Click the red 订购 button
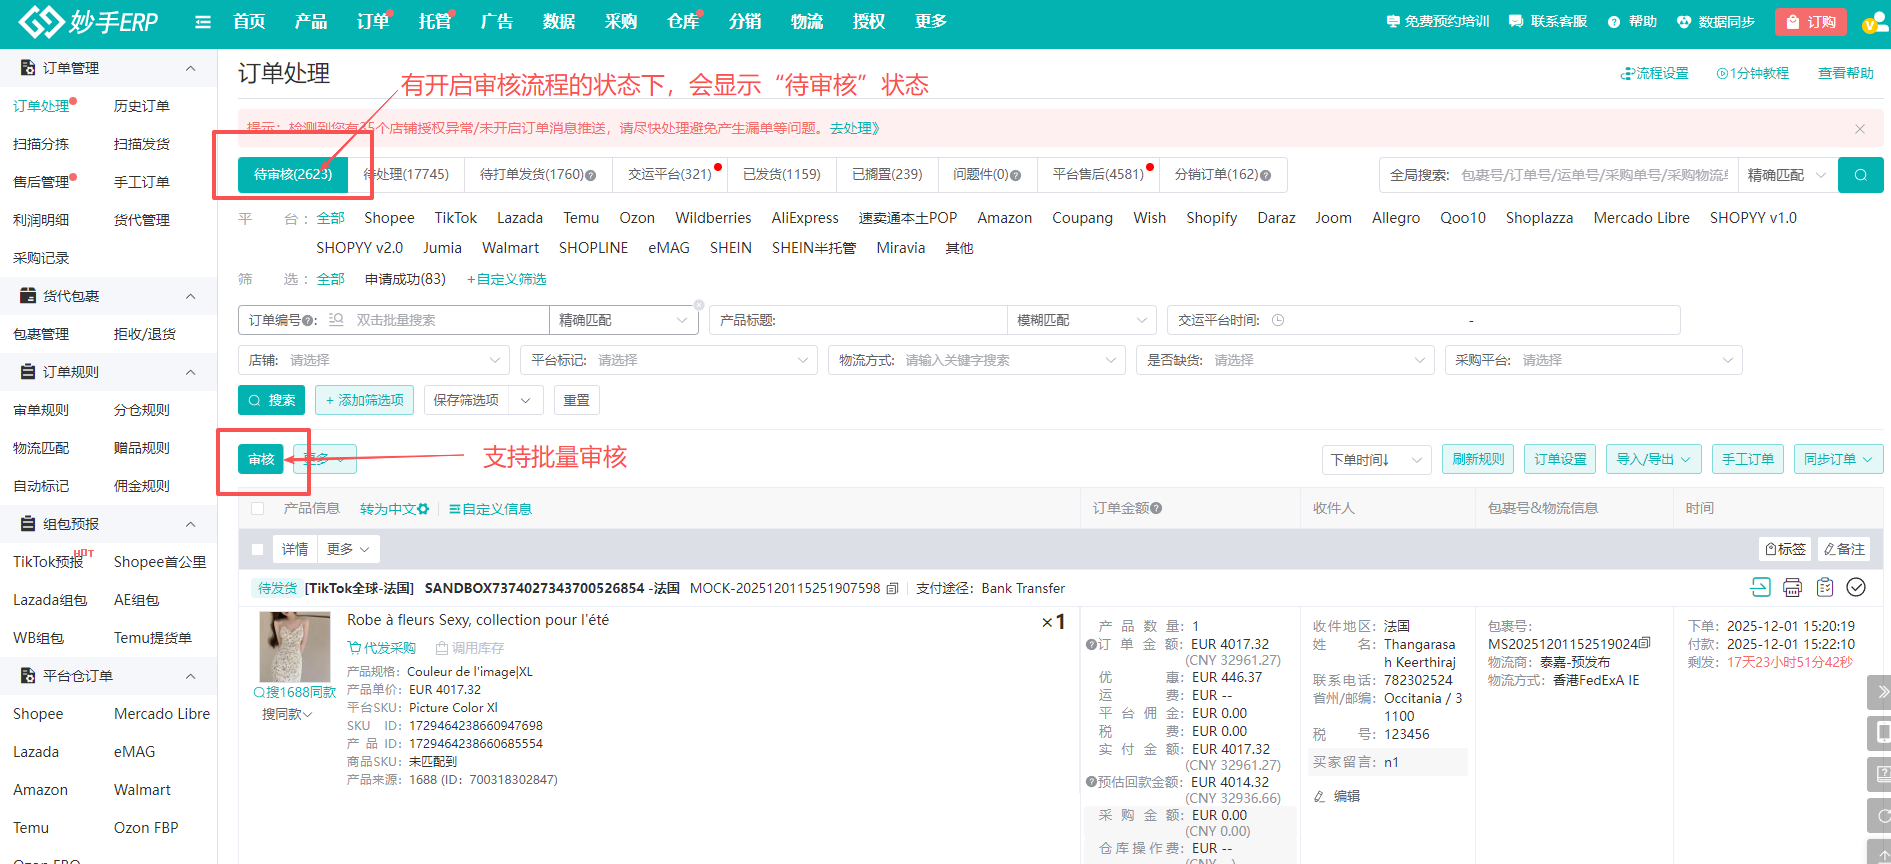Viewport: 1891px width, 864px height. (1811, 21)
